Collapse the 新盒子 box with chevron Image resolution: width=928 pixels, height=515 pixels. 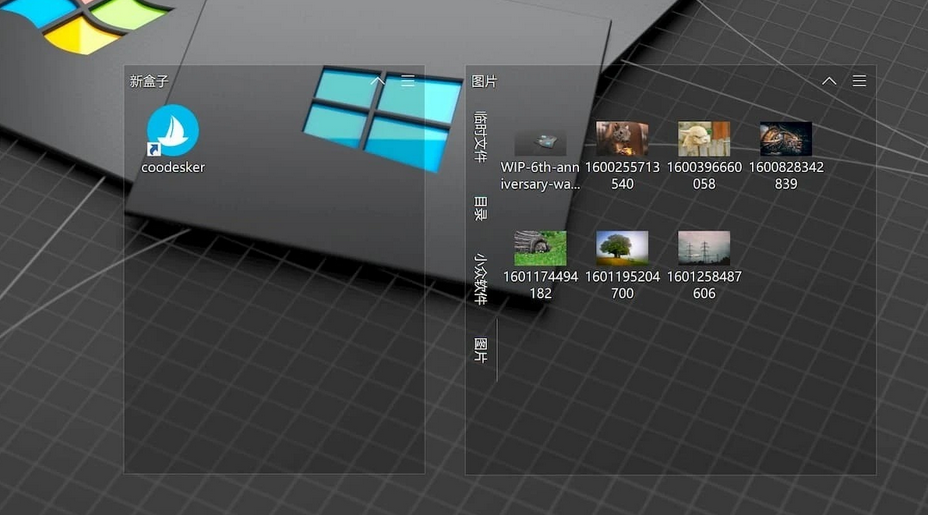pos(378,81)
